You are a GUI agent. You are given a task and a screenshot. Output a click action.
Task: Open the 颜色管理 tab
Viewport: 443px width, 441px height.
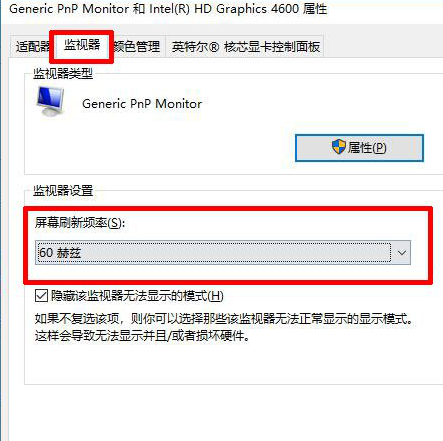click(137, 46)
